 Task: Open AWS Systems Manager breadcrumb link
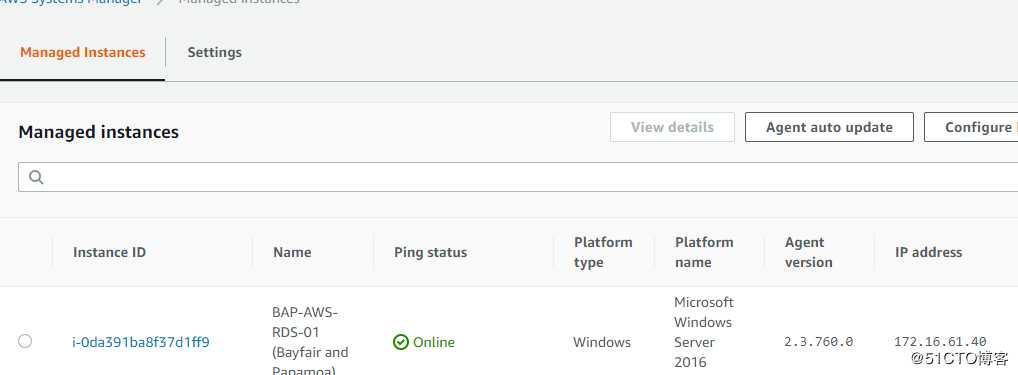click(71, 2)
